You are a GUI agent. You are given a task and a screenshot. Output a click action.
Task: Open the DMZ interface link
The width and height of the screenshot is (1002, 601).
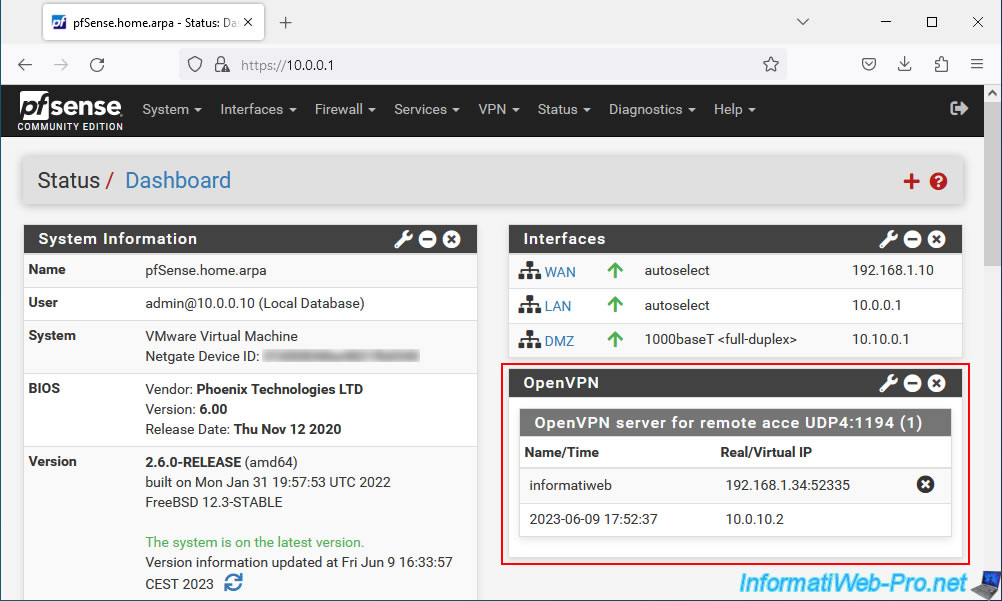(559, 341)
